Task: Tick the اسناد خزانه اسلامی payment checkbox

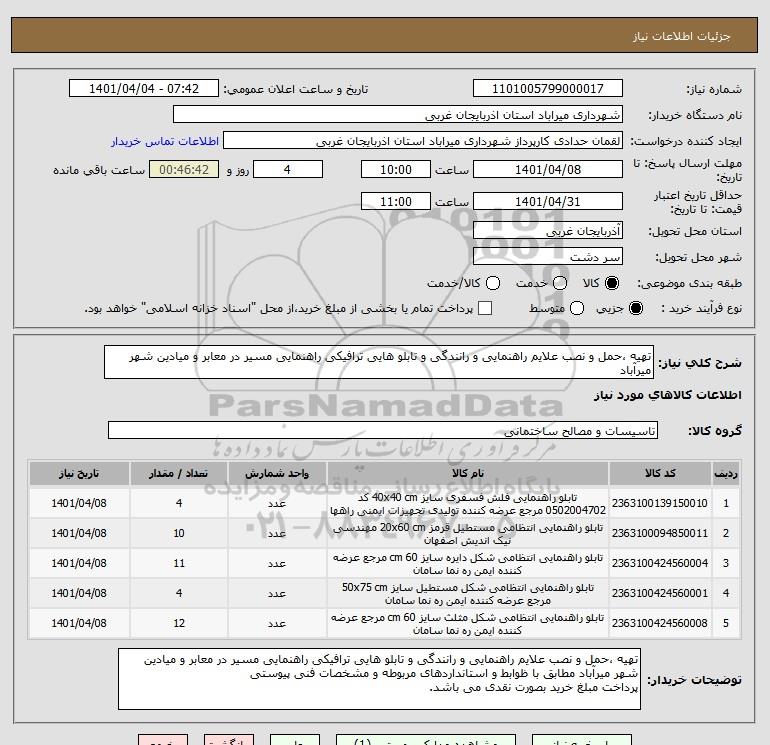Action: [485, 308]
